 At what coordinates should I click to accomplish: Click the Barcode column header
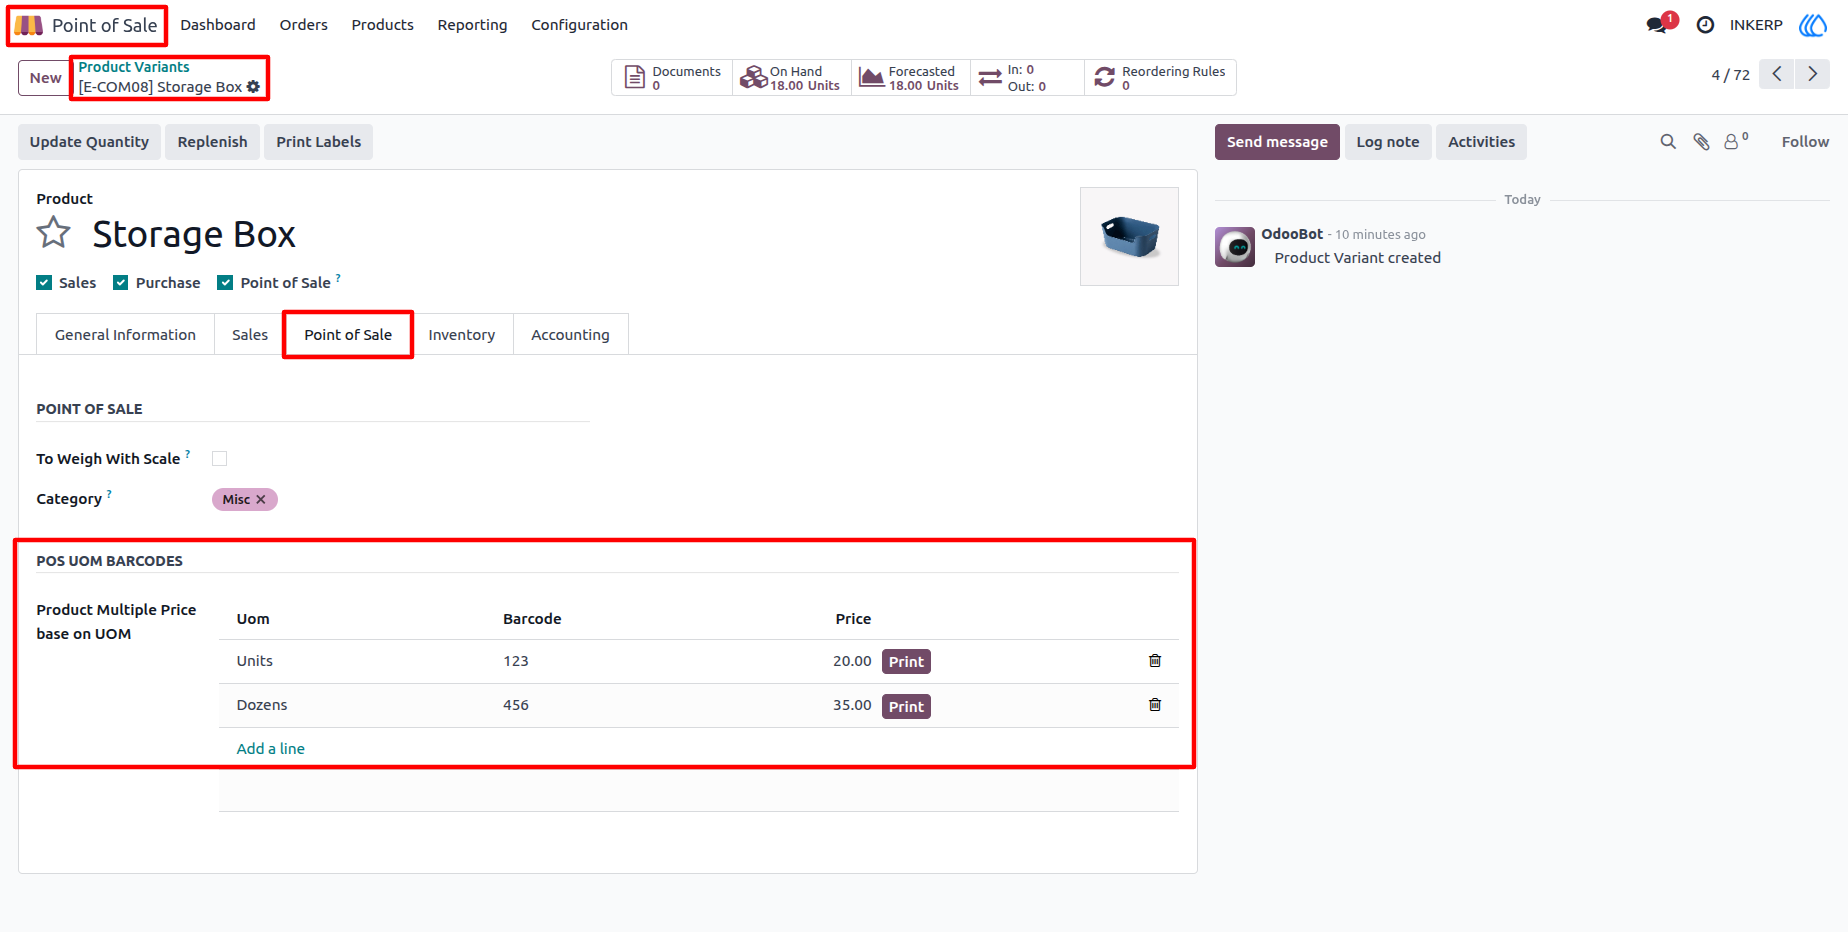(x=532, y=619)
